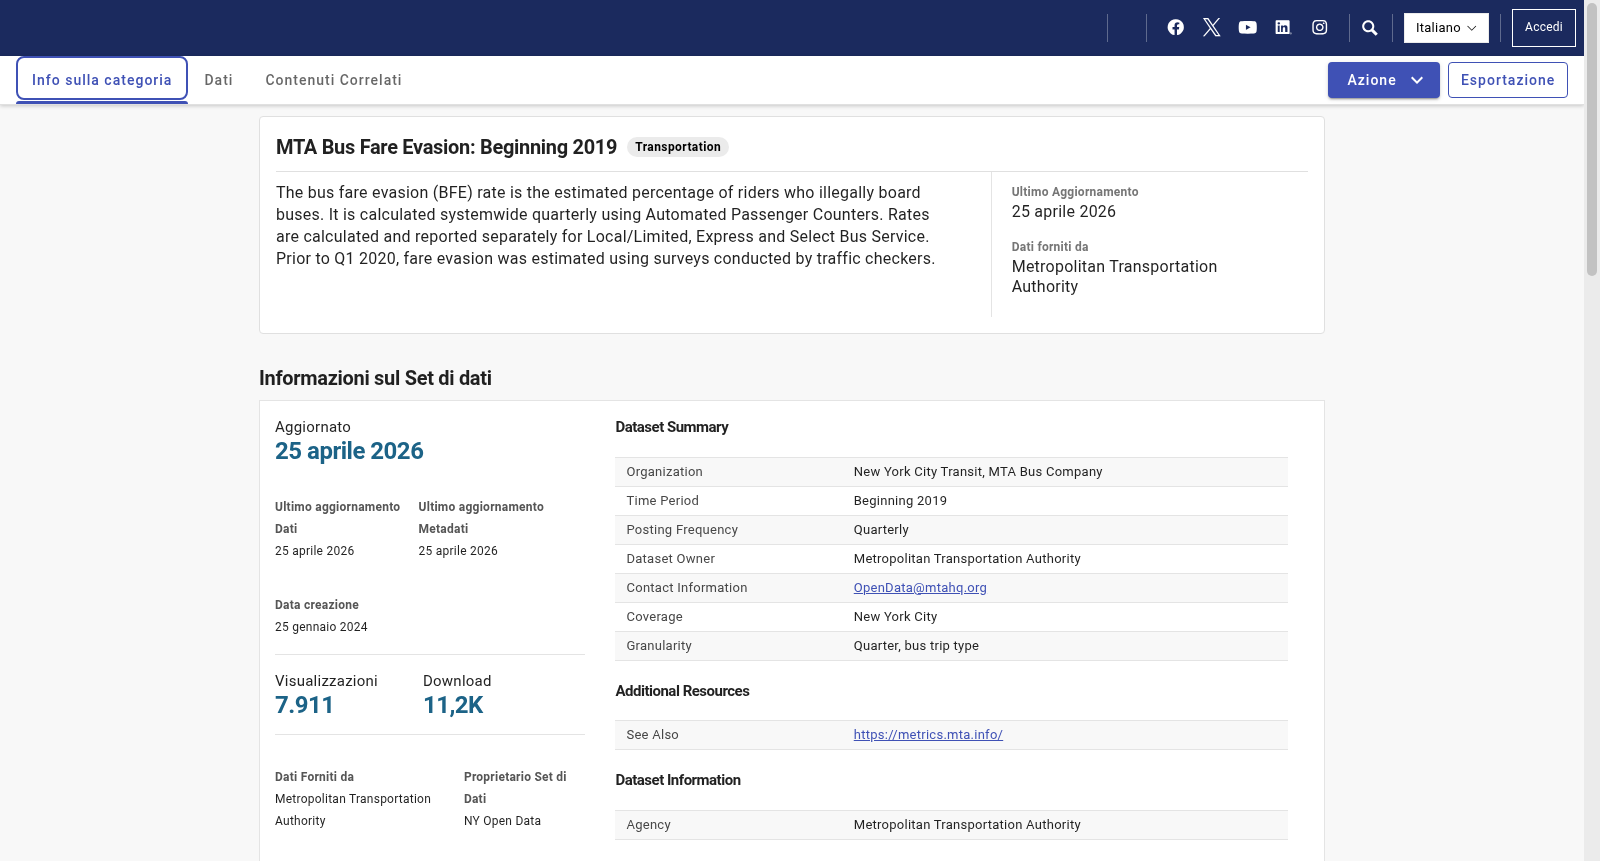This screenshot has width=1600, height=861.
Task: Open the Azione dropdown menu
Action: coord(1384,80)
